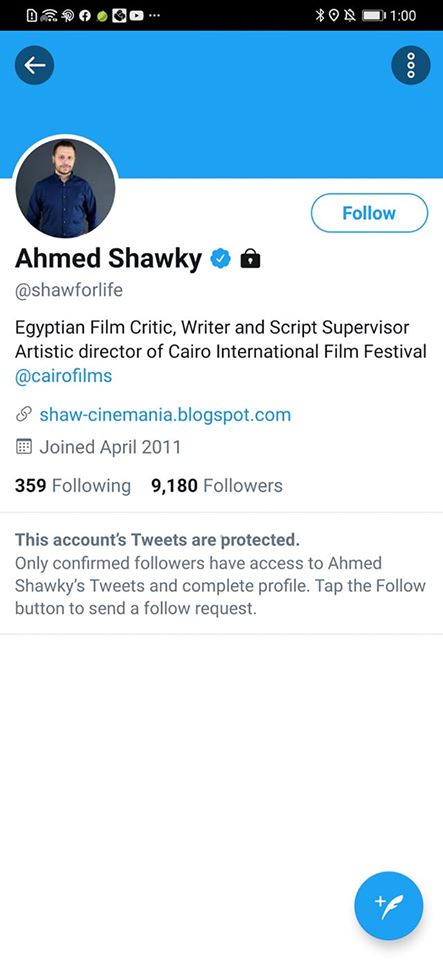
Task: Tap the blue verified badge
Action: click(x=220, y=259)
